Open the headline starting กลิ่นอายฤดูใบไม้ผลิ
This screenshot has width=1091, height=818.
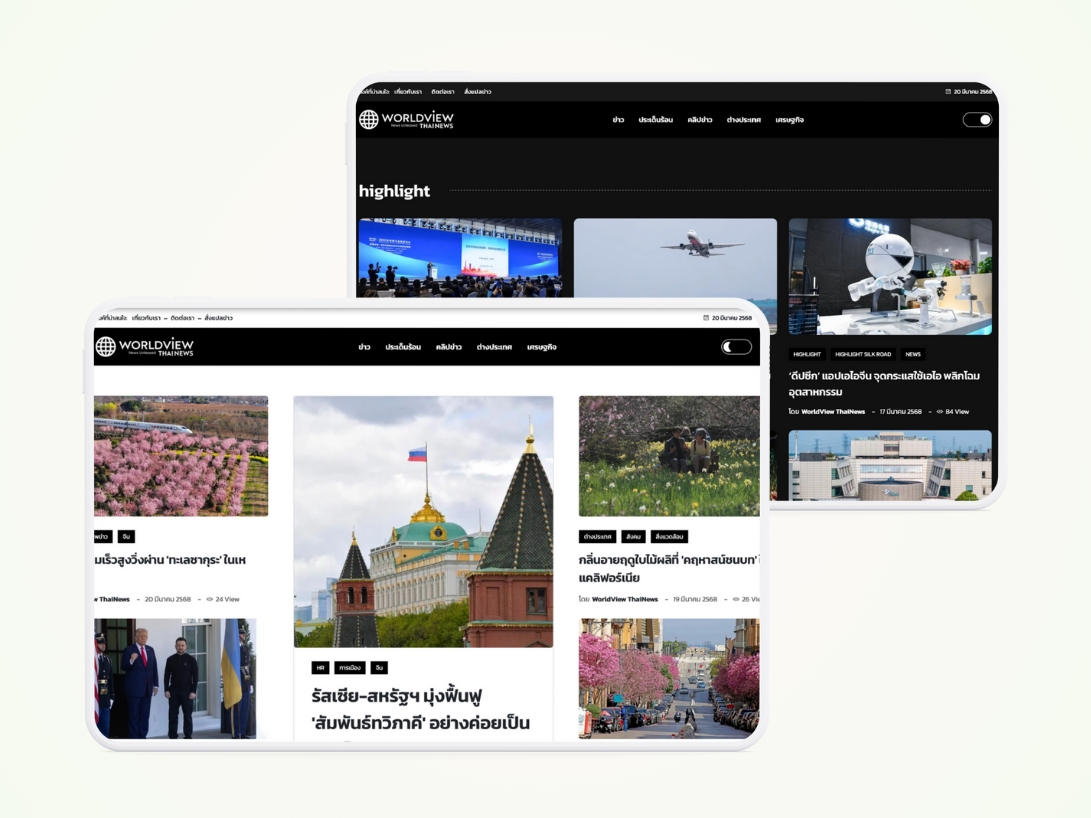(669, 568)
